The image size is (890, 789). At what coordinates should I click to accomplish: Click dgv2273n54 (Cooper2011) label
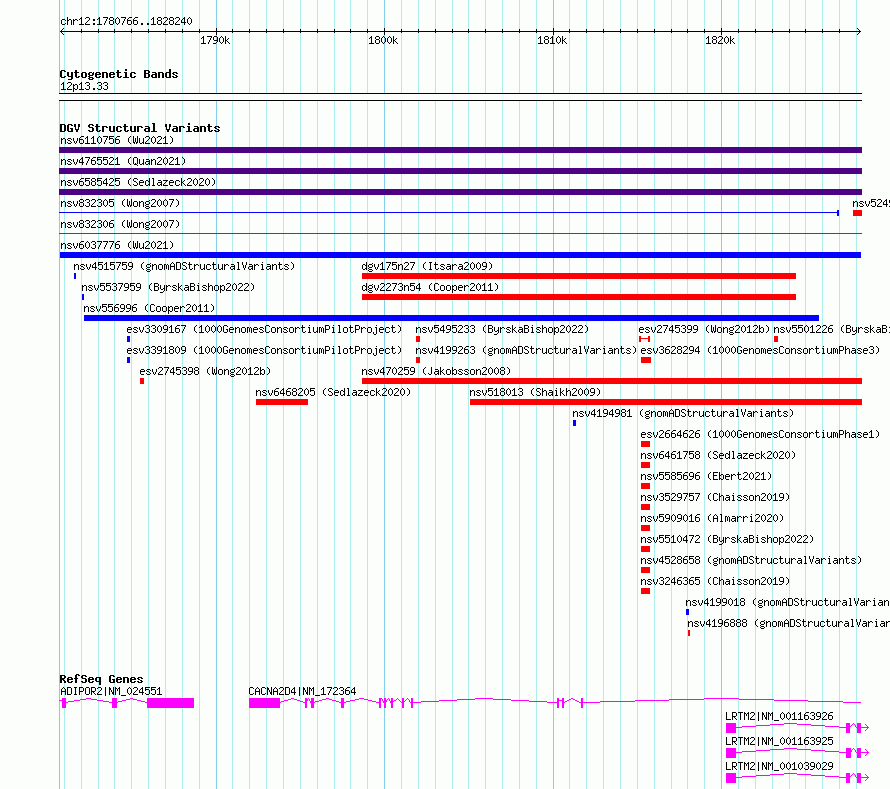[x=430, y=287]
